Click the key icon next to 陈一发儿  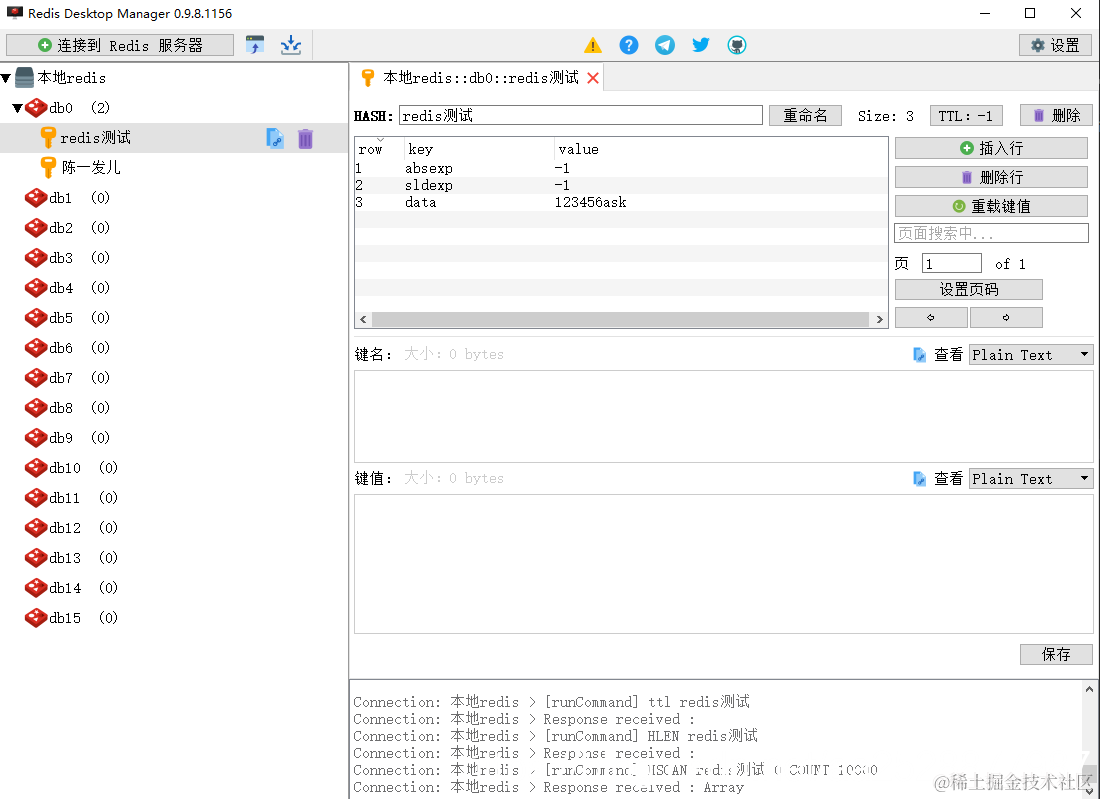coord(48,168)
